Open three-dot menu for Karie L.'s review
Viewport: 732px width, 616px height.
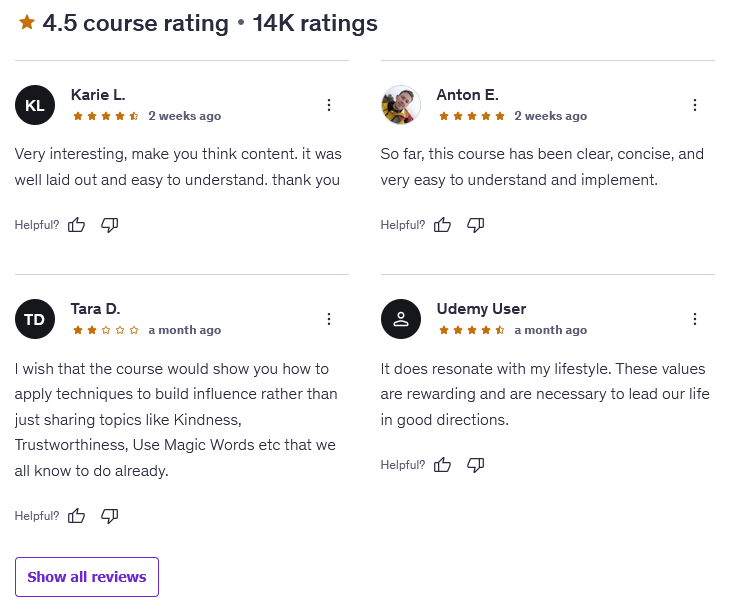(329, 105)
